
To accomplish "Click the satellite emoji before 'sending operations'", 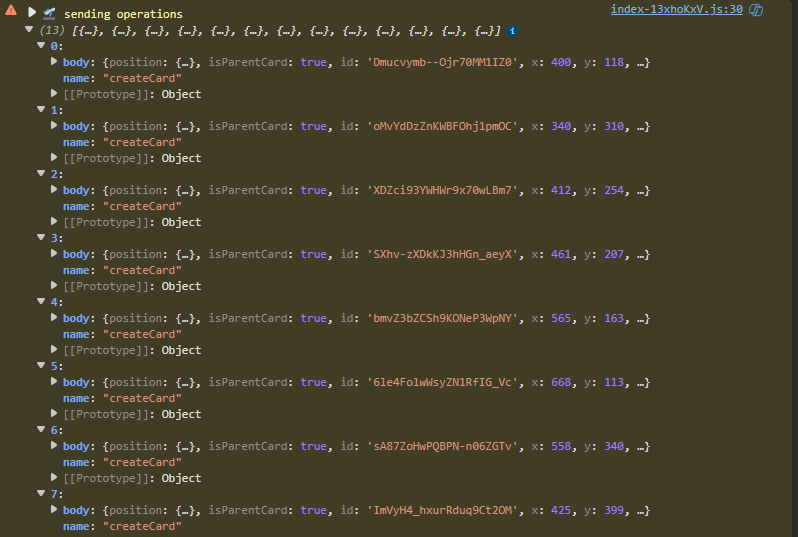I will tap(48, 14).
